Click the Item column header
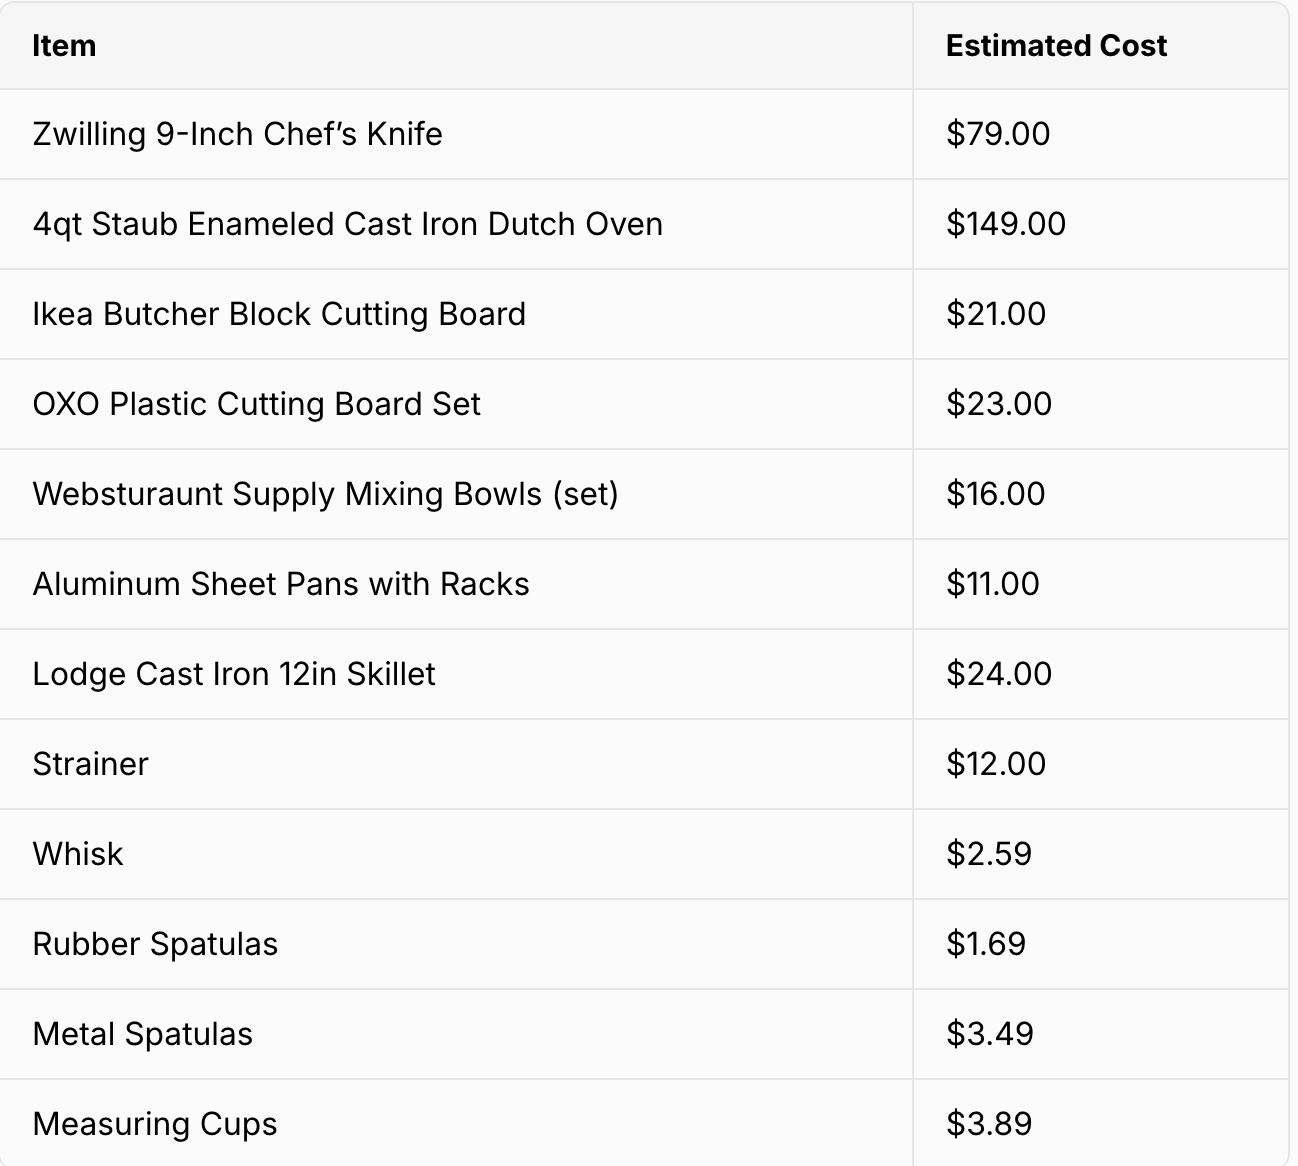1298x1166 pixels. point(64,46)
